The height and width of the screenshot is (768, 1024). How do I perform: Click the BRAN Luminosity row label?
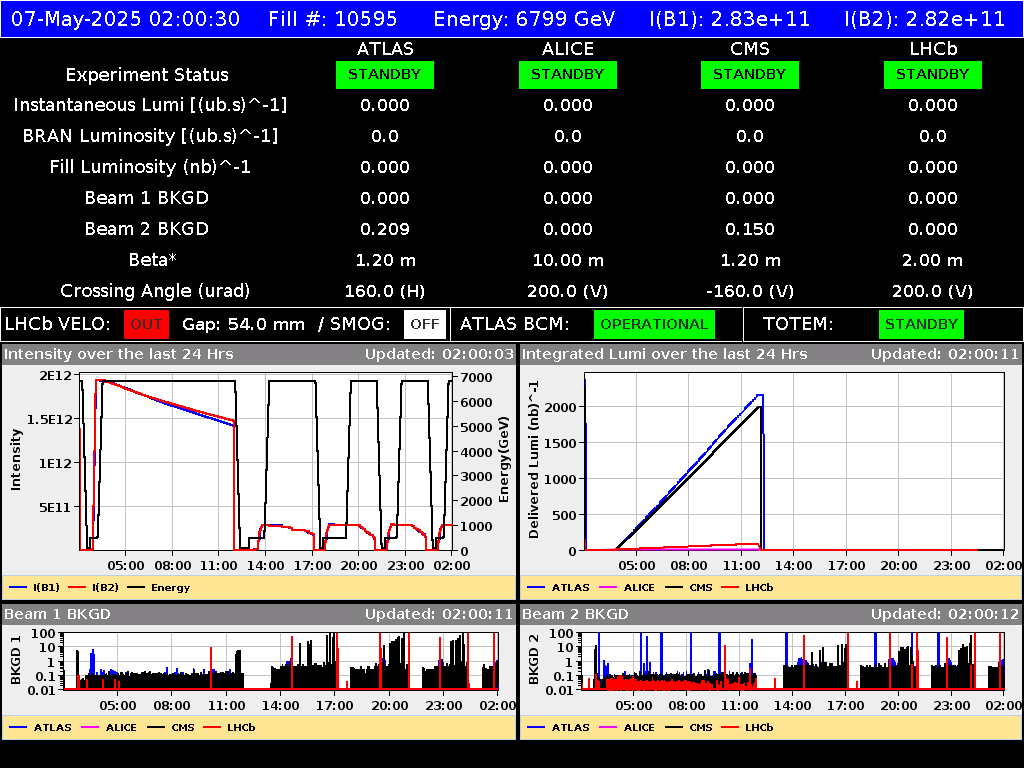(x=150, y=136)
